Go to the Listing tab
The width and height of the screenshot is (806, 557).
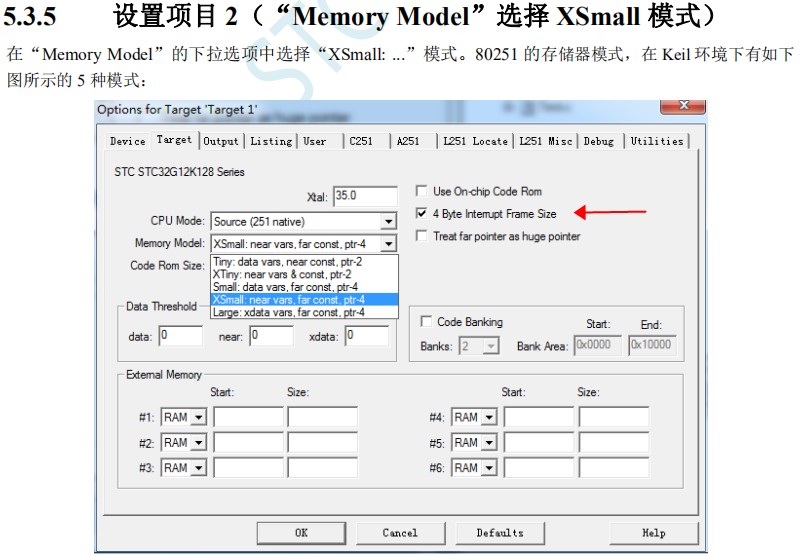(271, 141)
